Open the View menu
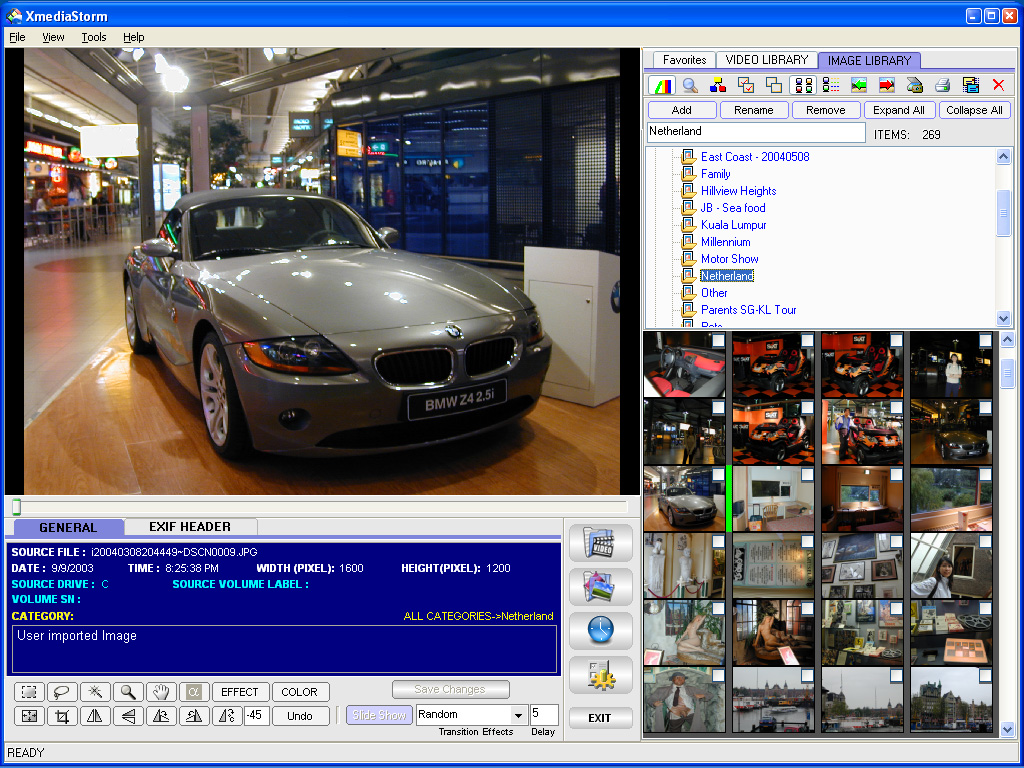The height and width of the screenshot is (768, 1024). click(x=54, y=37)
